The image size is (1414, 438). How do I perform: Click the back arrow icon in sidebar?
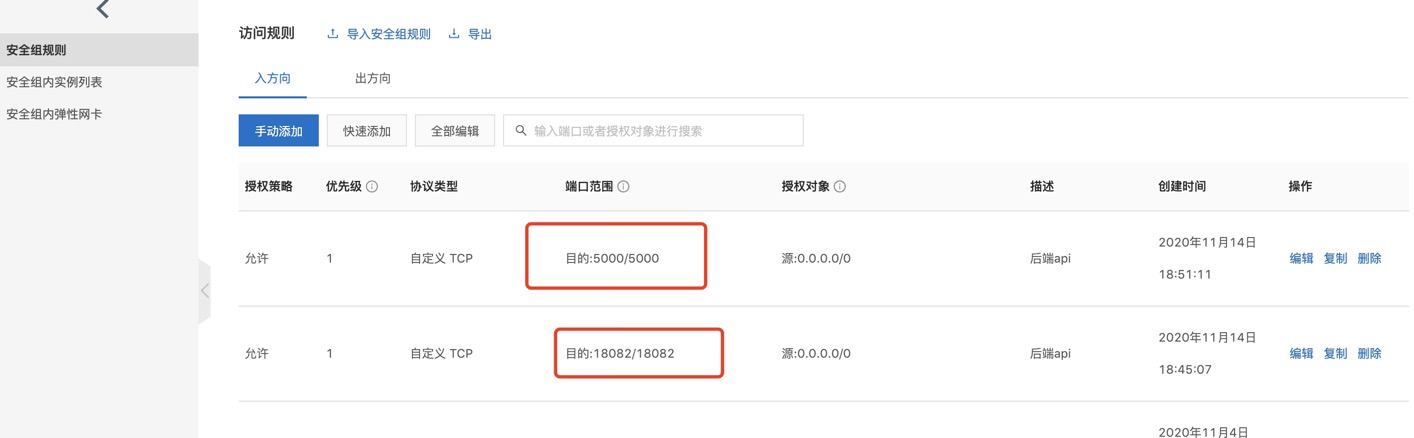coord(103,10)
